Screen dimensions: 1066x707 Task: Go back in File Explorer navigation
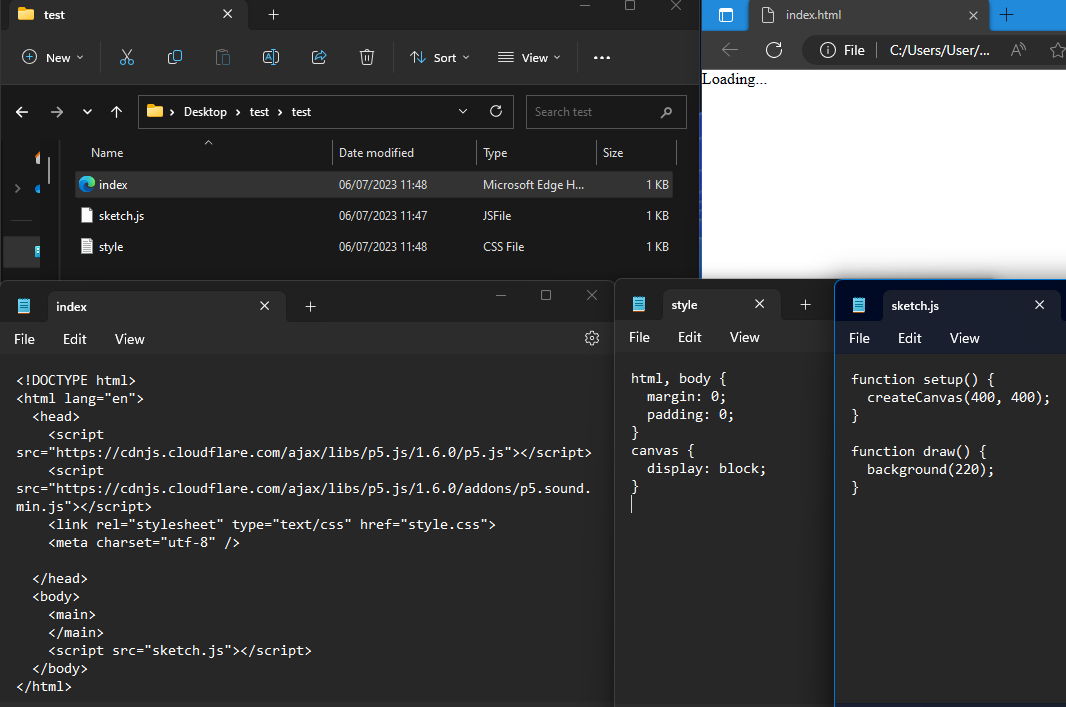(x=22, y=112)
